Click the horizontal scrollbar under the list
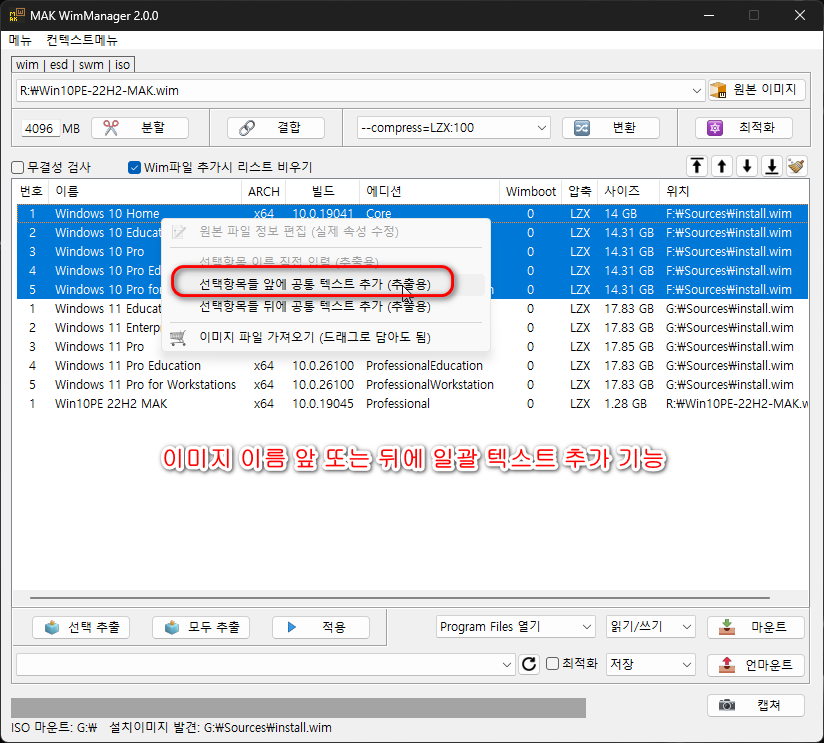The image size is (824, 743). [399, 597]
